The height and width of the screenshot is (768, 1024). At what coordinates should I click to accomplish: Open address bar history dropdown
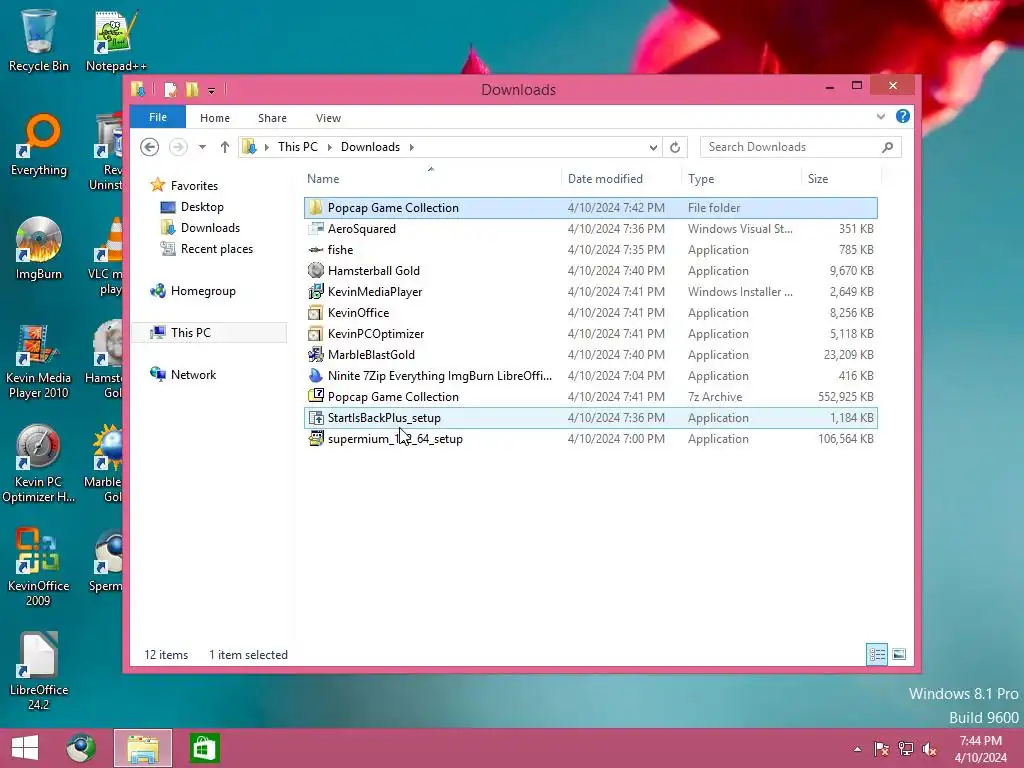(653, 147)
